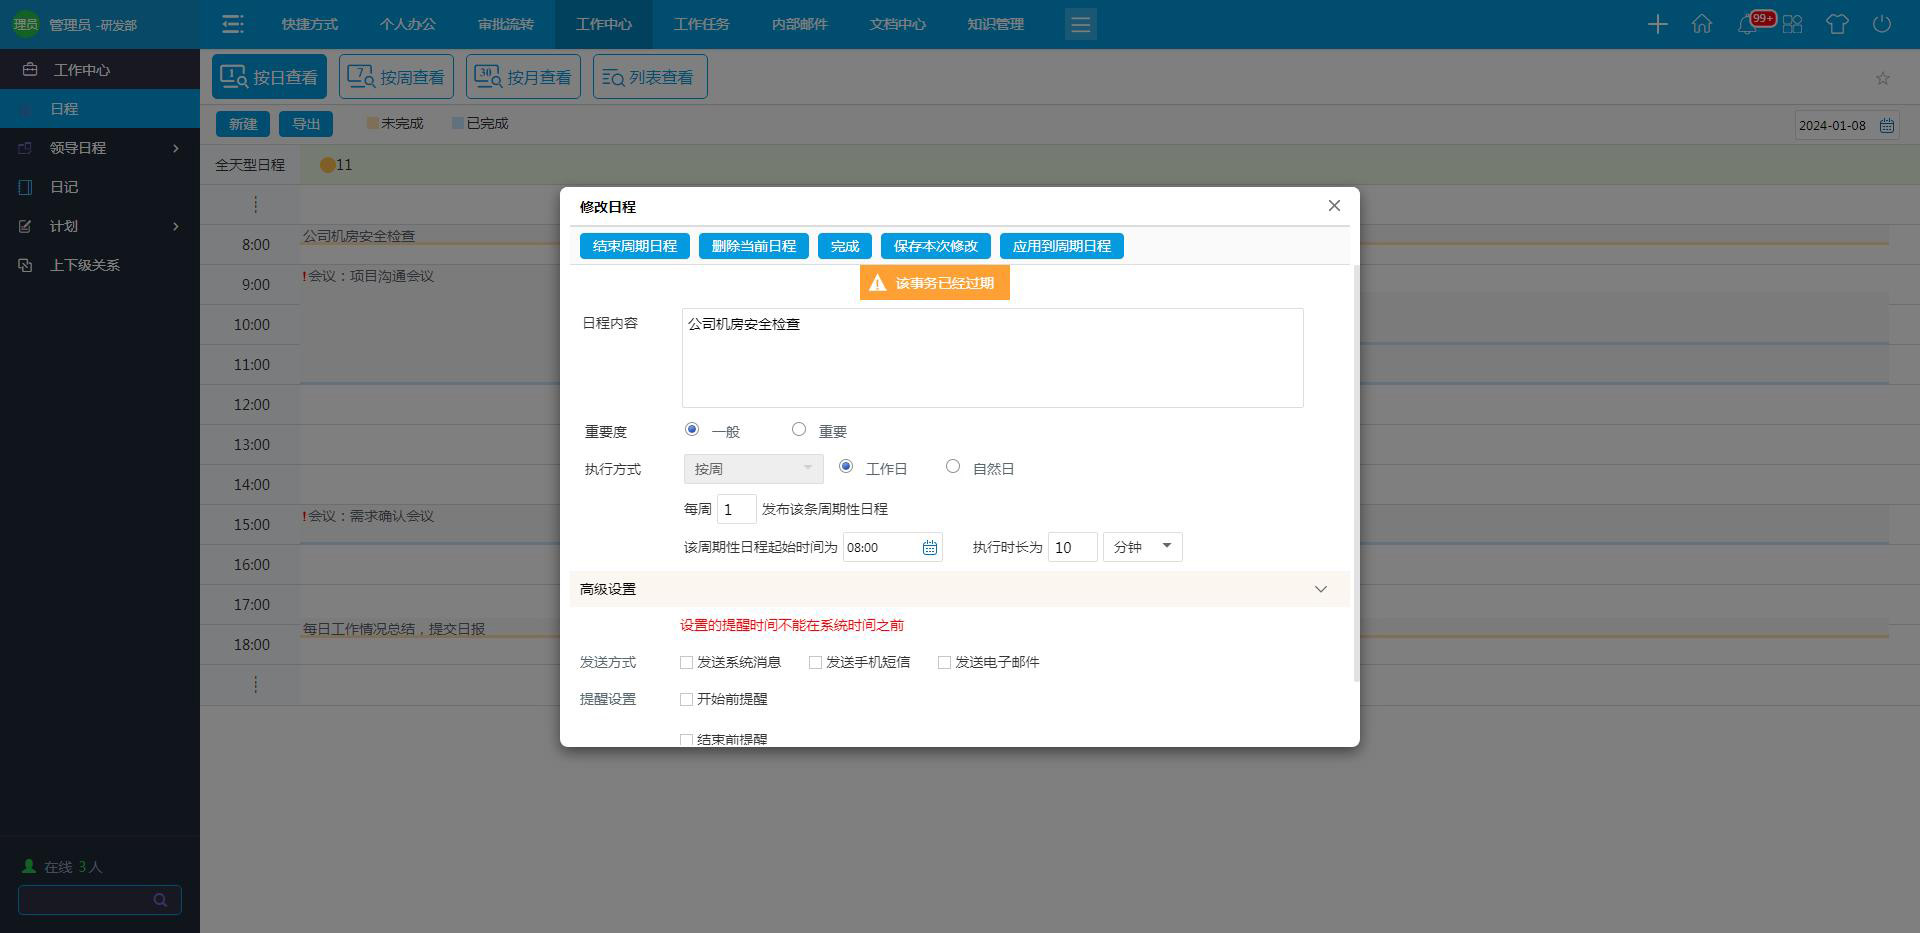Image resolution: width=1920 pixels, height=933 pixels.
Task: Click the 删除当前日程 button
Action: [754, 246]
